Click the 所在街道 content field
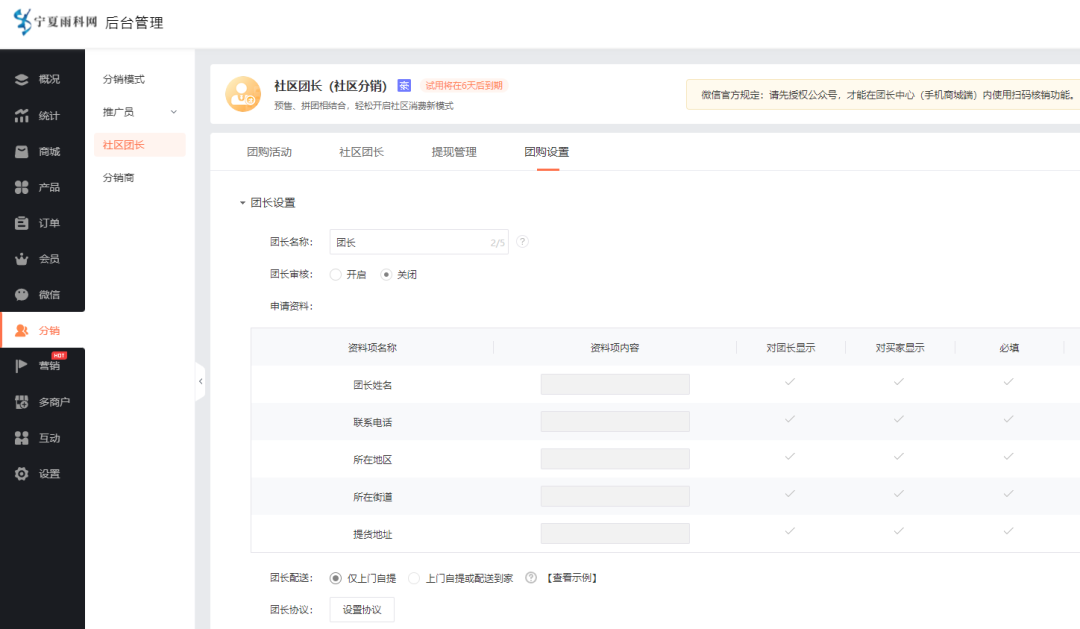Screen dimensions: 1080x629 [x=615, y=496]
